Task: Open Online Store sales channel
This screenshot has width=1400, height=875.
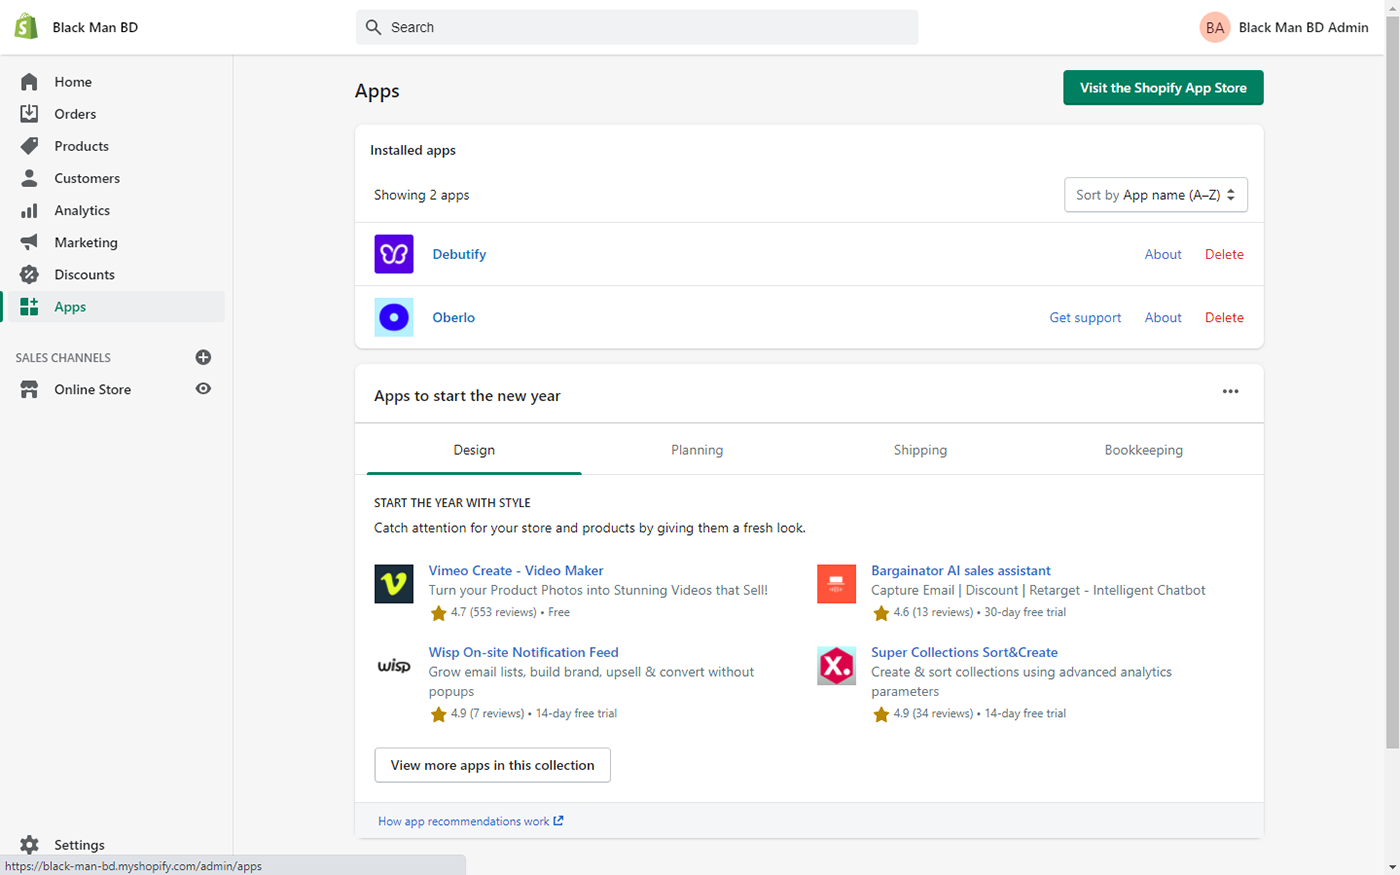Action: coord(93,389)
